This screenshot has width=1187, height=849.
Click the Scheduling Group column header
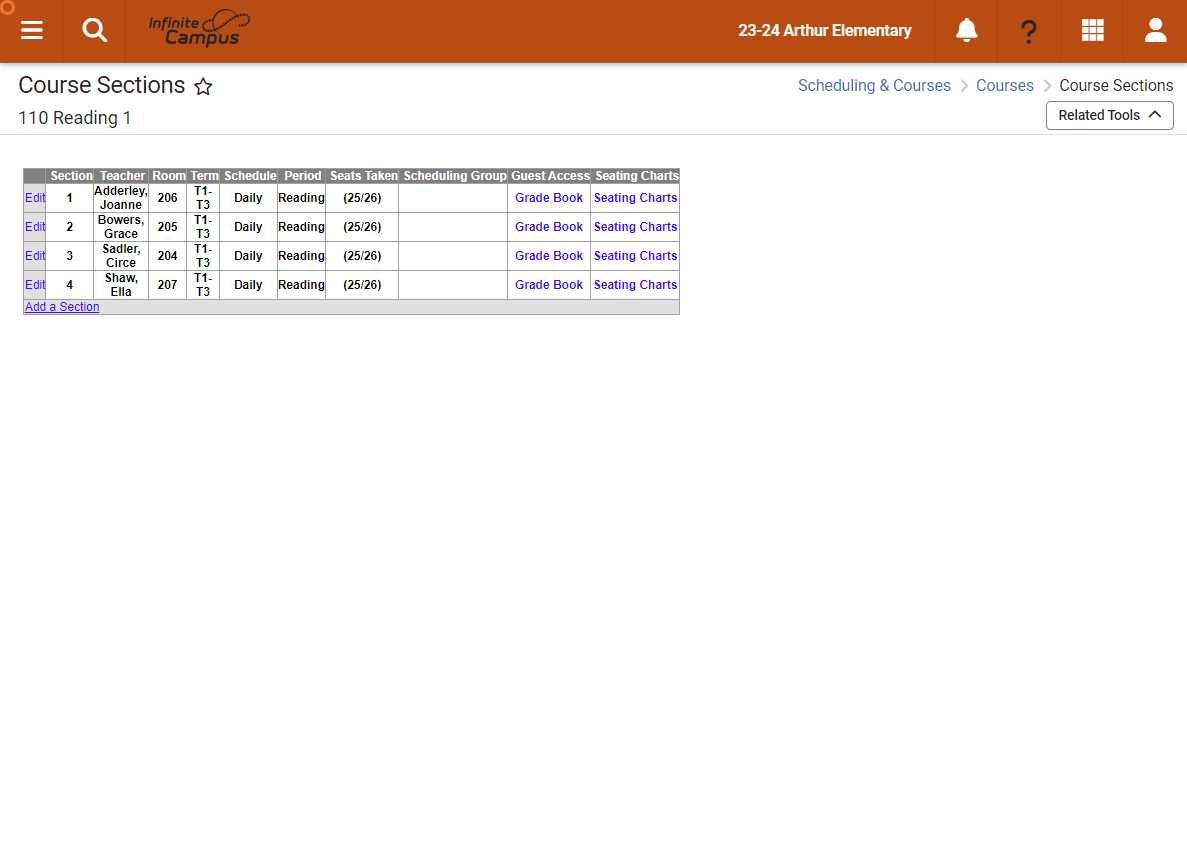[454, 176]
